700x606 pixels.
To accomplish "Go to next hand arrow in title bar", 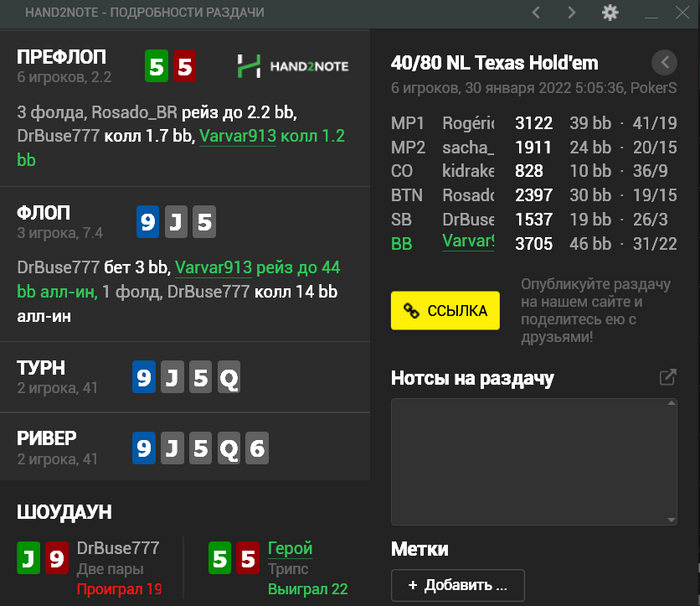I will [571, 13].
